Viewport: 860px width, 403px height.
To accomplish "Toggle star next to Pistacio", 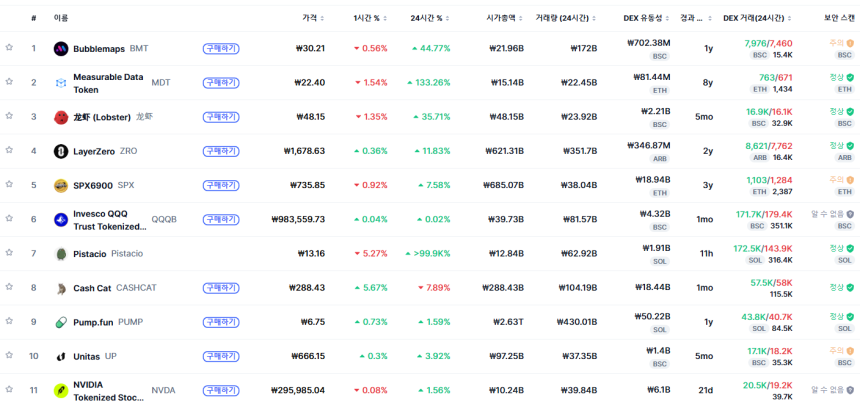I will coord(9,253).
